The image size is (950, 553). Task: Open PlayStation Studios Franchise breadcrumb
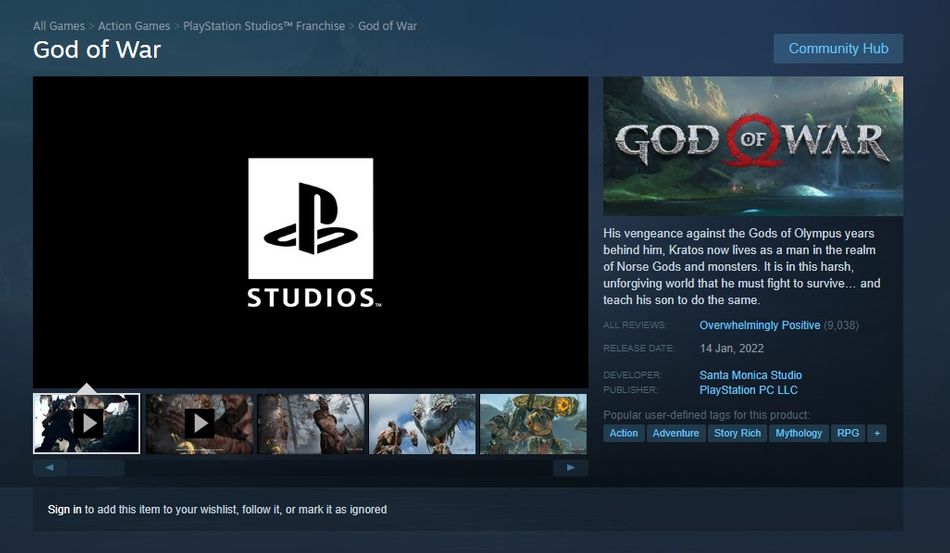point(264,26)
